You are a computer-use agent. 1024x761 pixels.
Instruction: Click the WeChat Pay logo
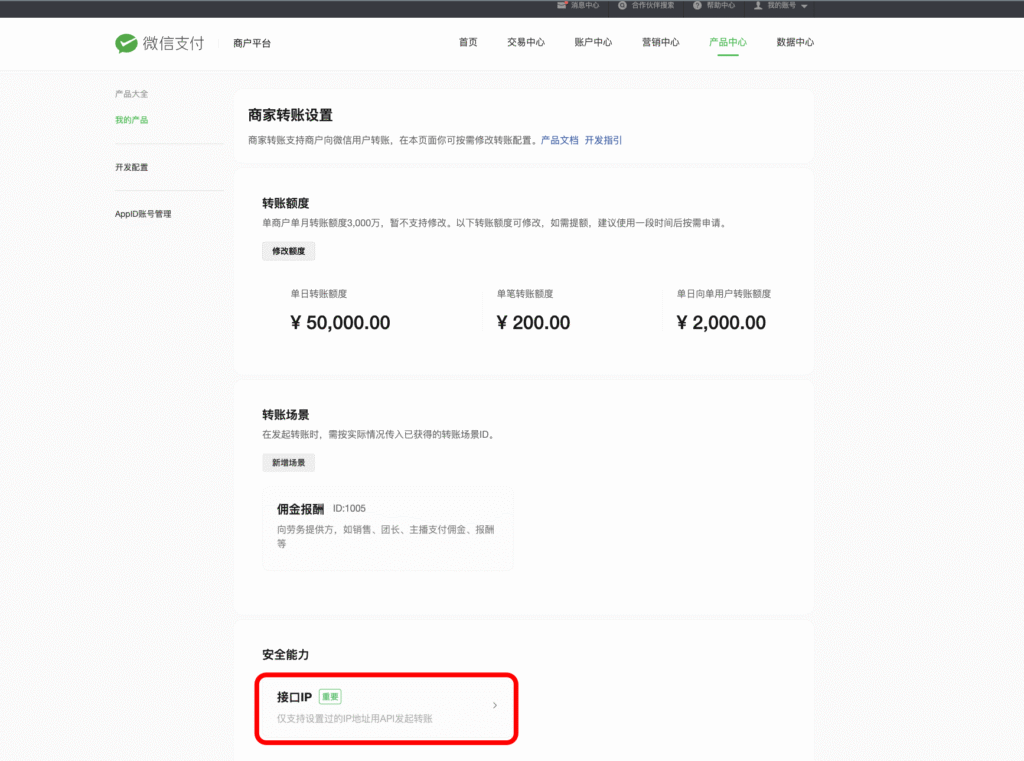[127, 43]
